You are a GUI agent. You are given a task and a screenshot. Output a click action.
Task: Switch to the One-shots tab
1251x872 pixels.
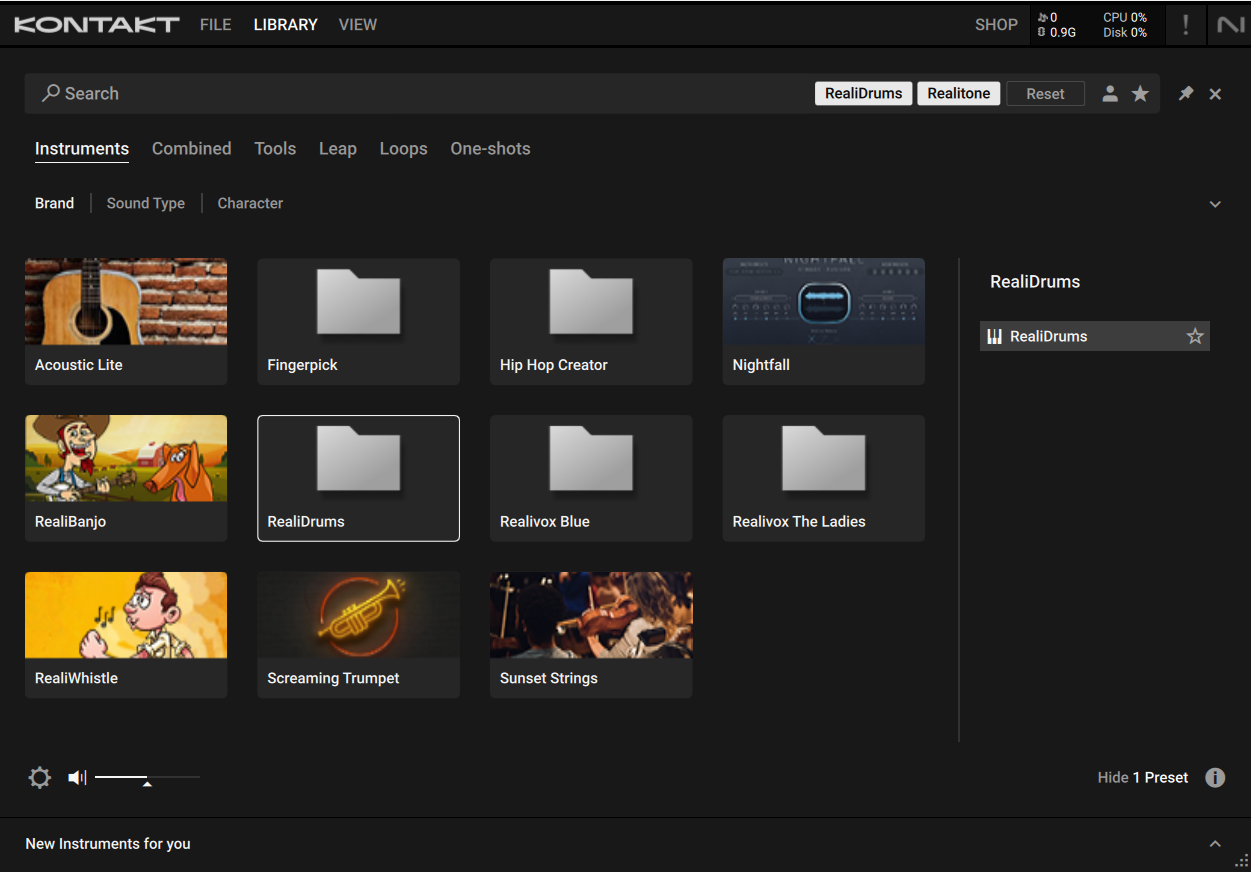click(x=490, y=149)
